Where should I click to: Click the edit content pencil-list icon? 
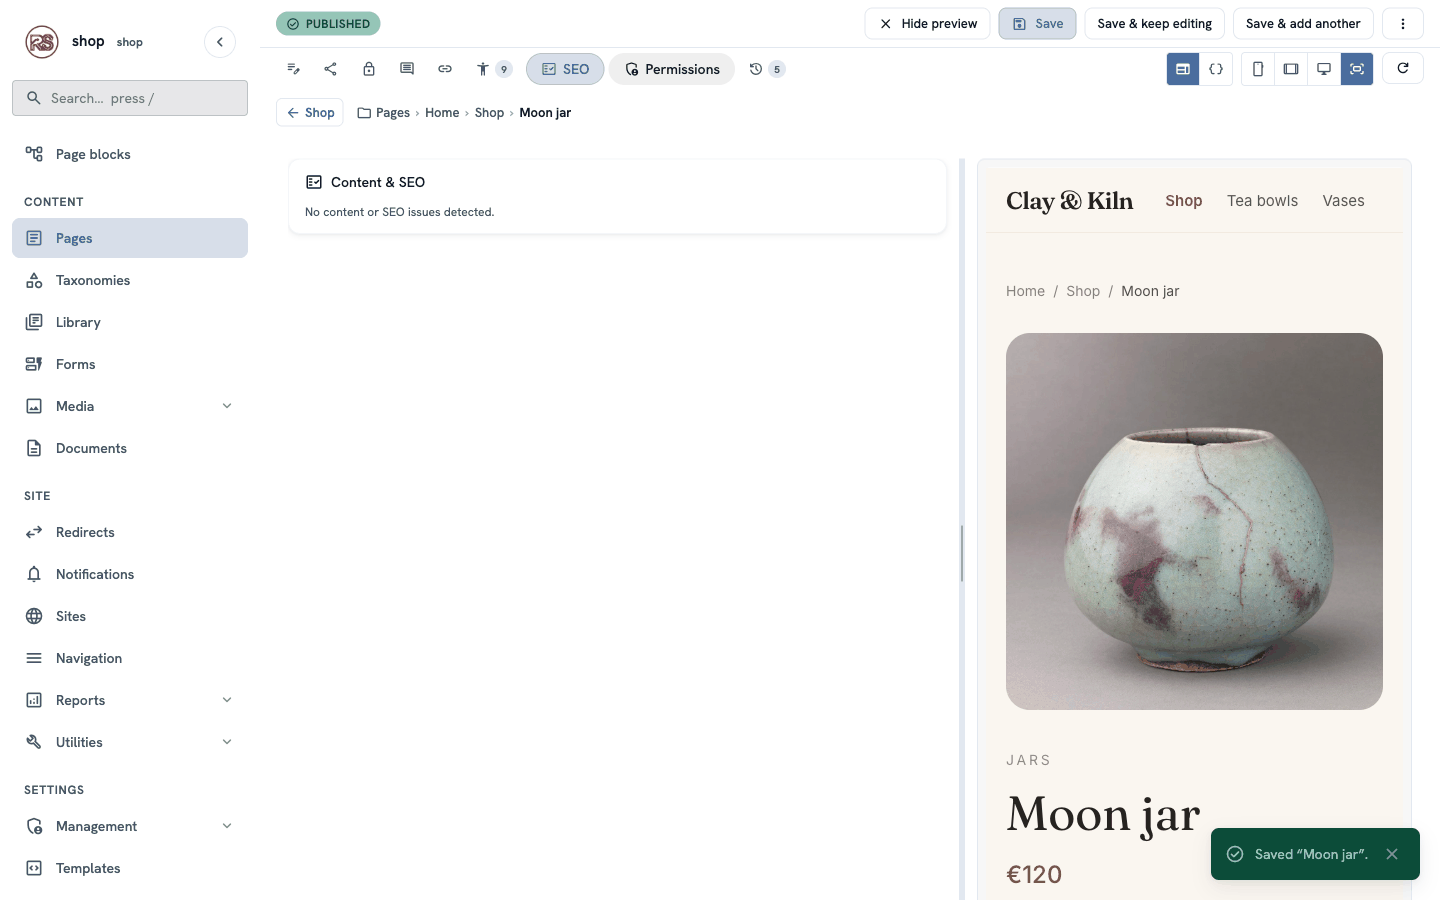293,69
